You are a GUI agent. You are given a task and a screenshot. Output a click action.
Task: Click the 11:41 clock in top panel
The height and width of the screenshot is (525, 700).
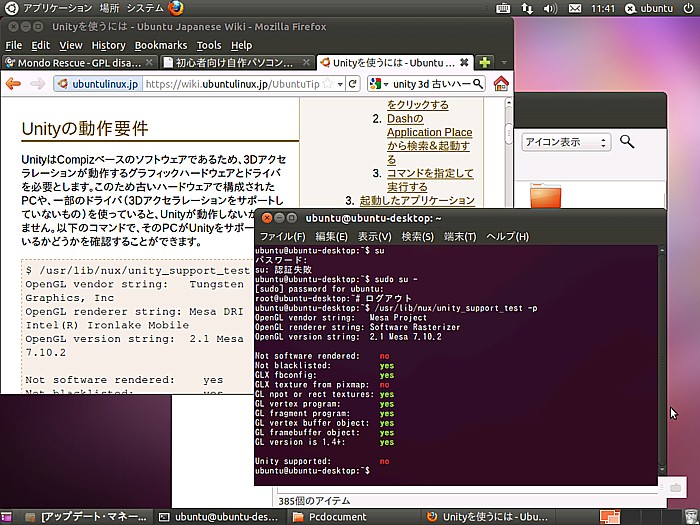coord(603,8)
